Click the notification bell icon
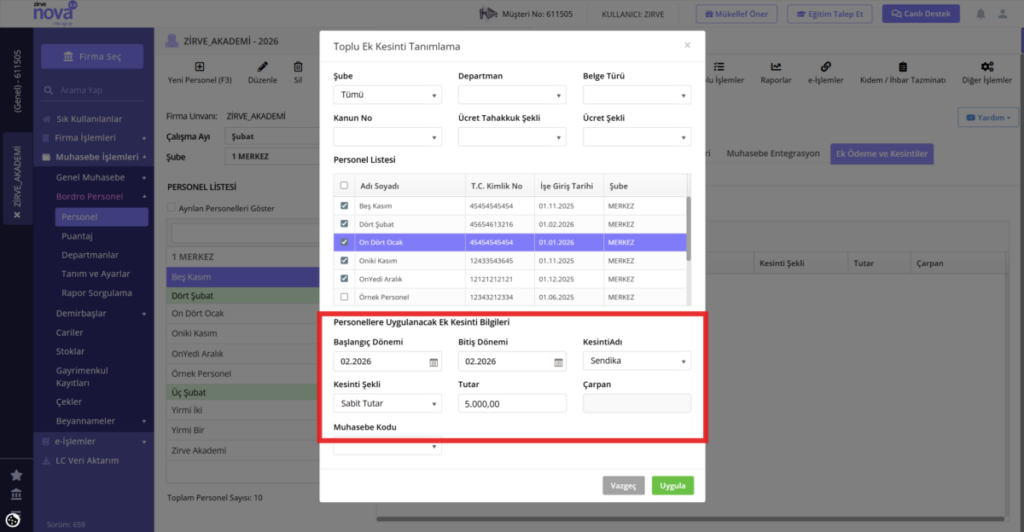The width and height of the screenshot is (1024, 532). pos(980,14)
